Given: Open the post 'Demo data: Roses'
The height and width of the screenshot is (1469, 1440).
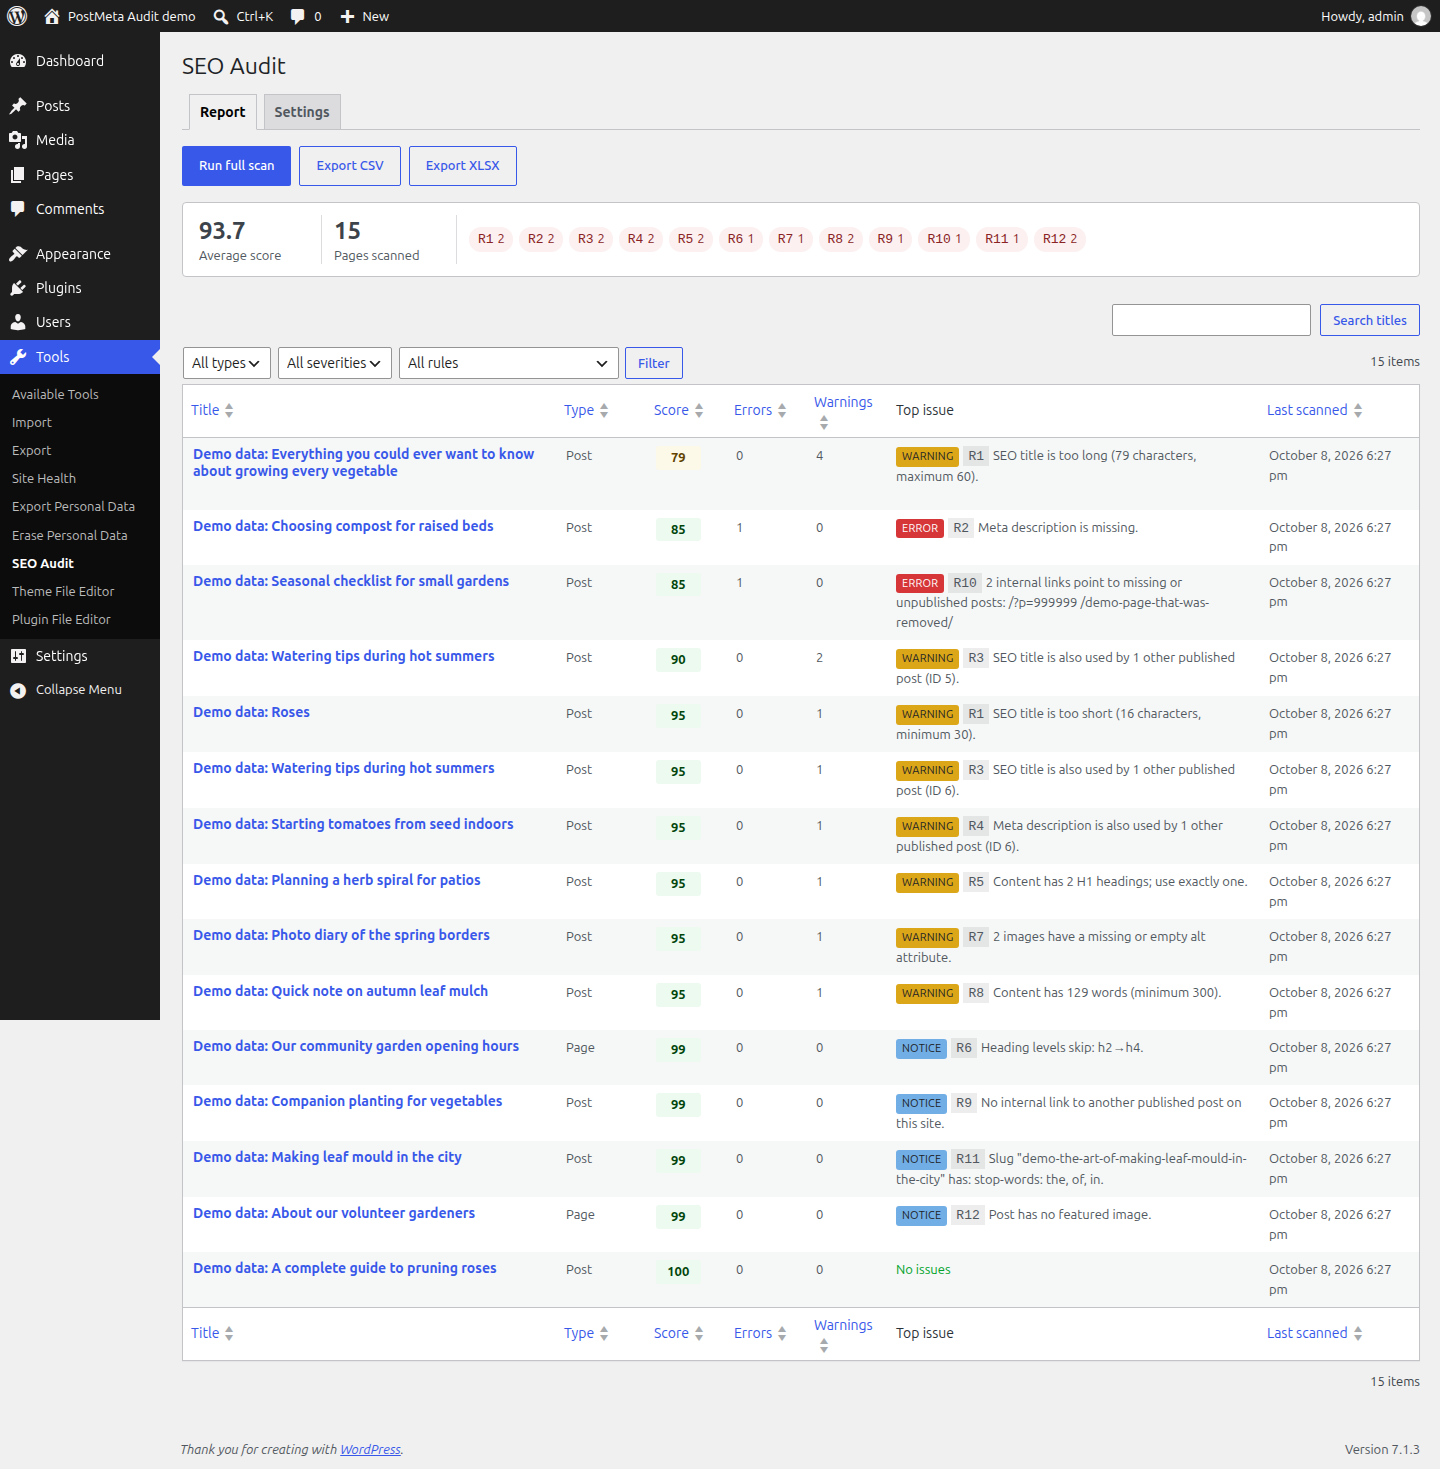Looking at the screenshot, I should pos(251,712).
